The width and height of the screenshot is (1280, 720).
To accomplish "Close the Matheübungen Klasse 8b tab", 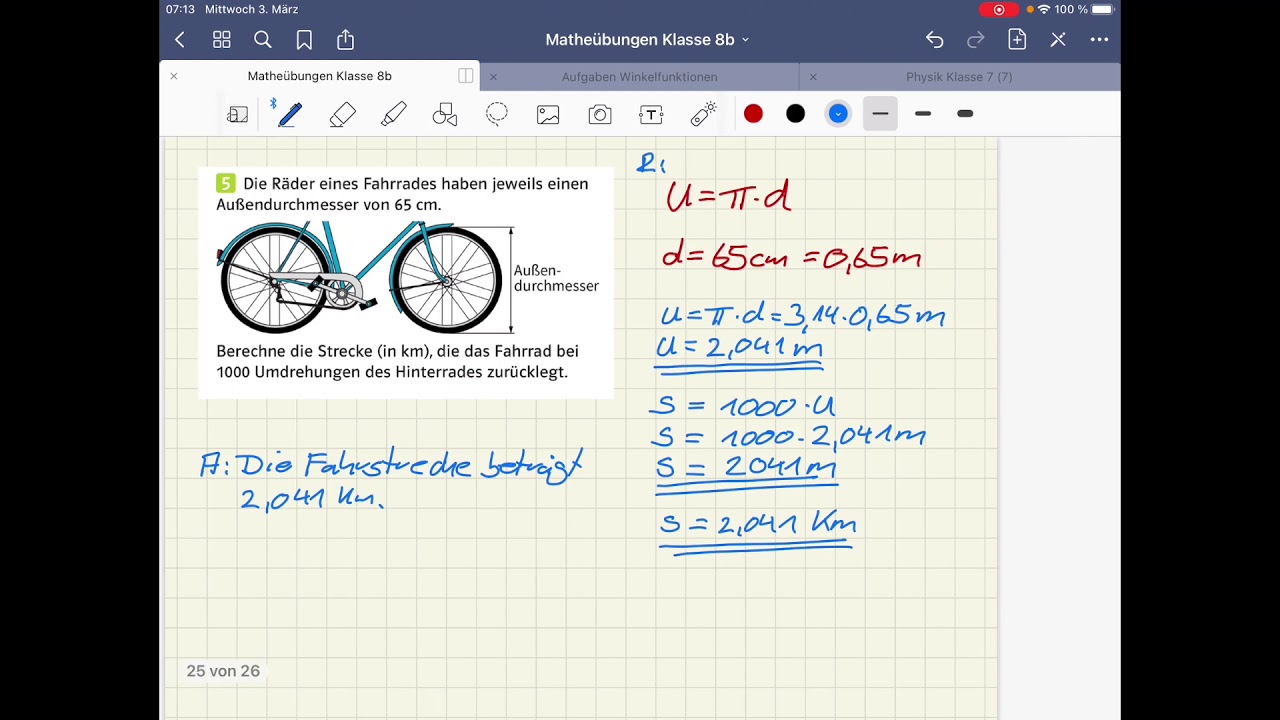I will pyautogui.click(x=174, y=76).
